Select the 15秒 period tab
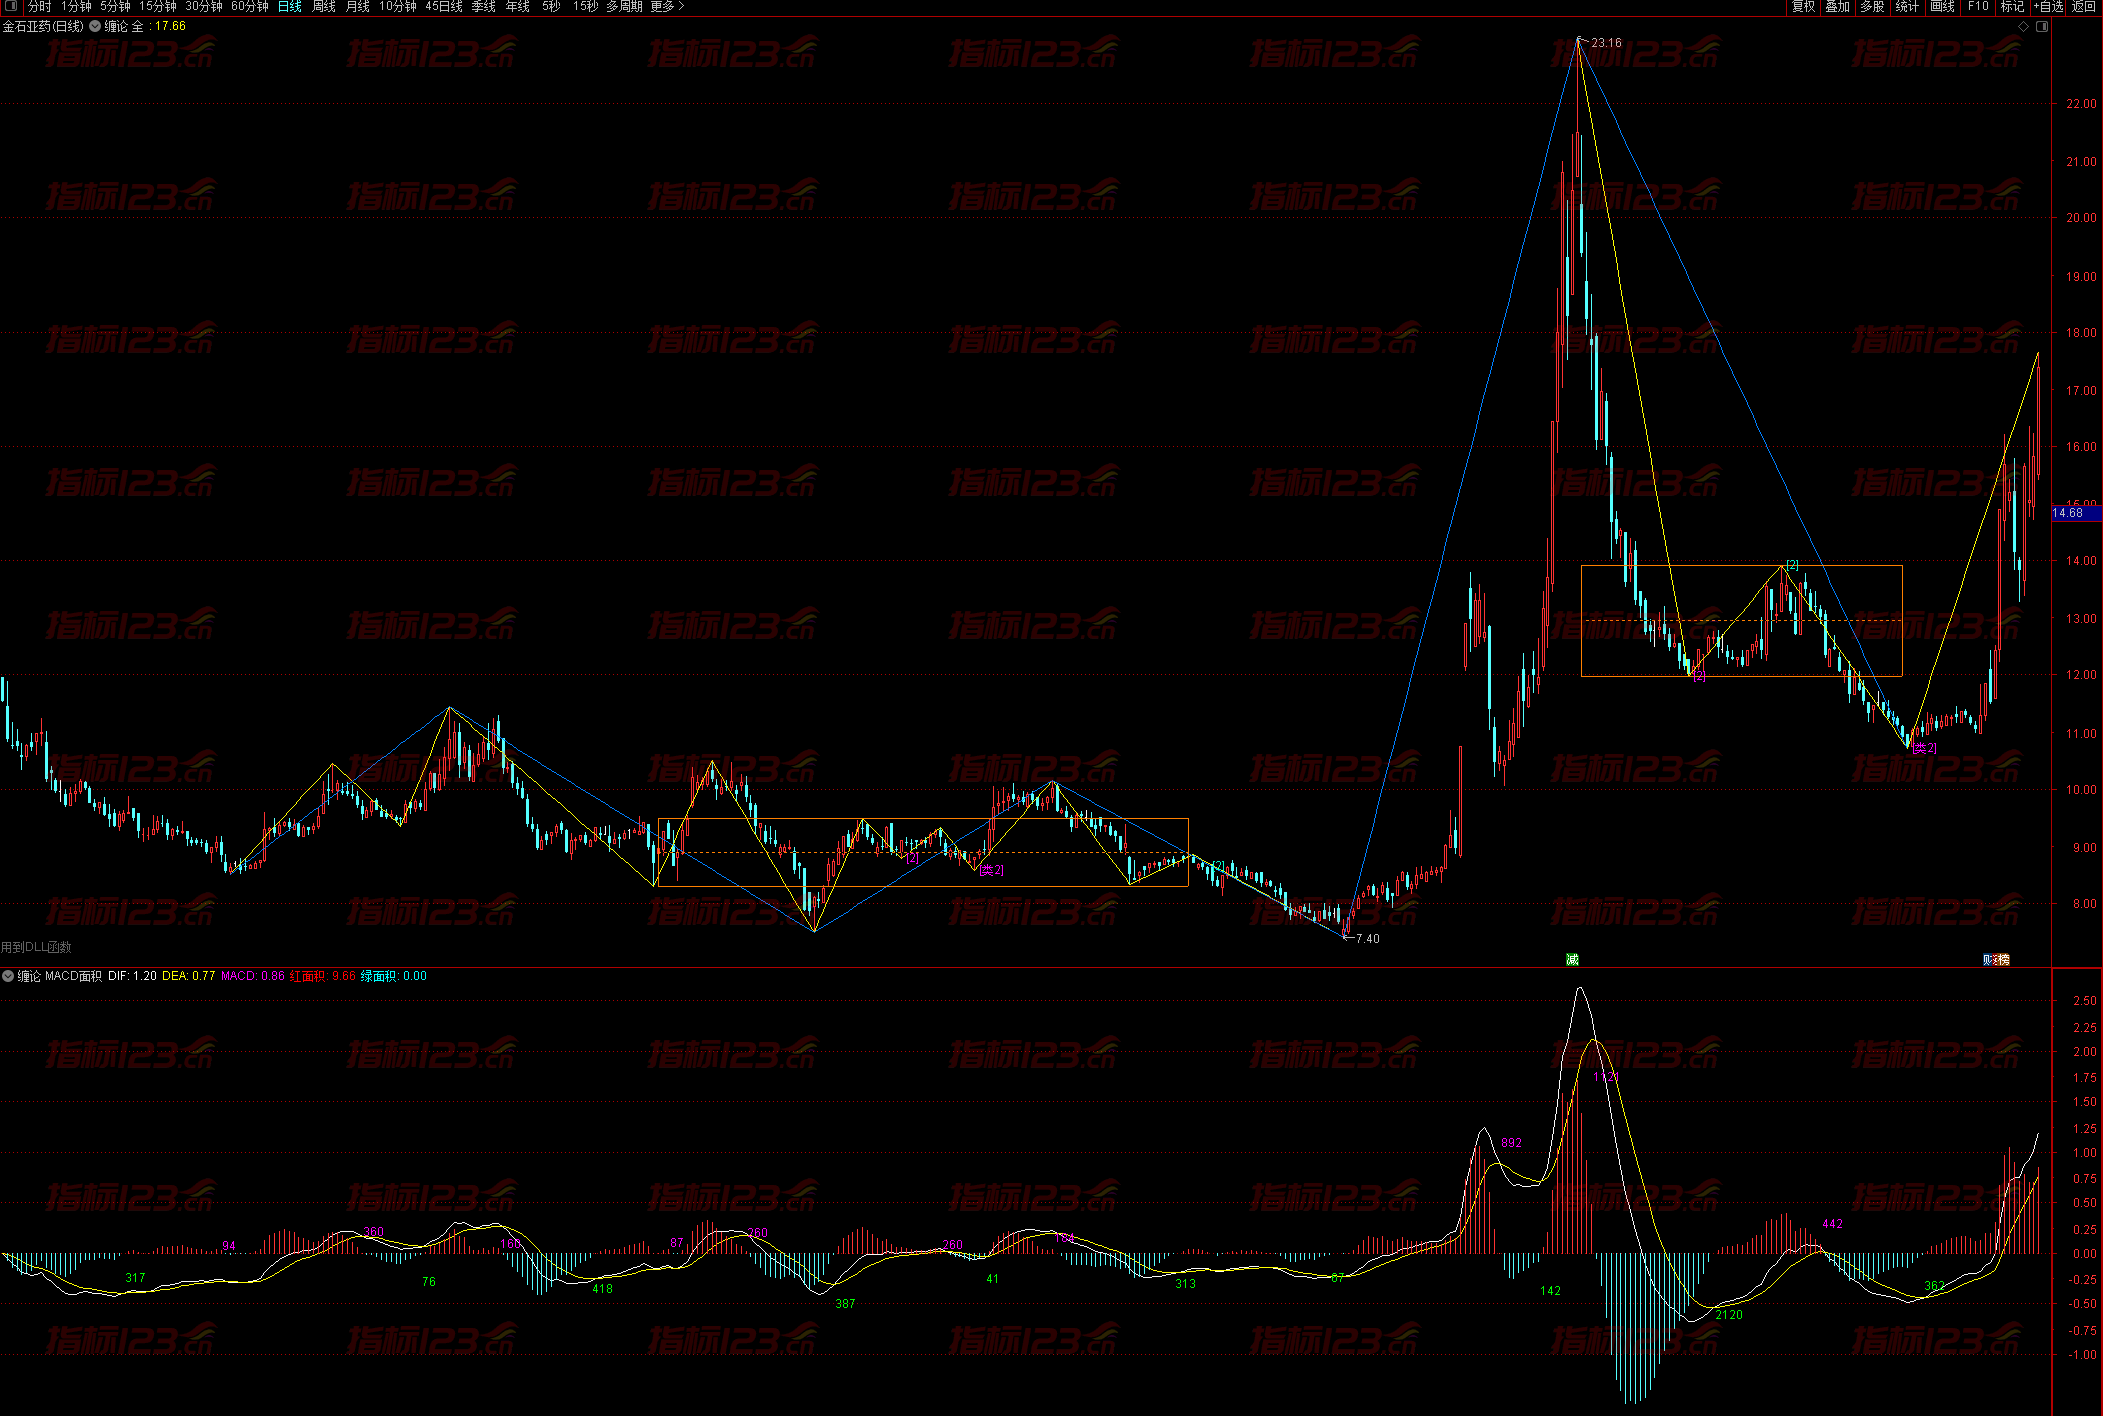Screen dimensions: 2103x1416 (585, 6)
